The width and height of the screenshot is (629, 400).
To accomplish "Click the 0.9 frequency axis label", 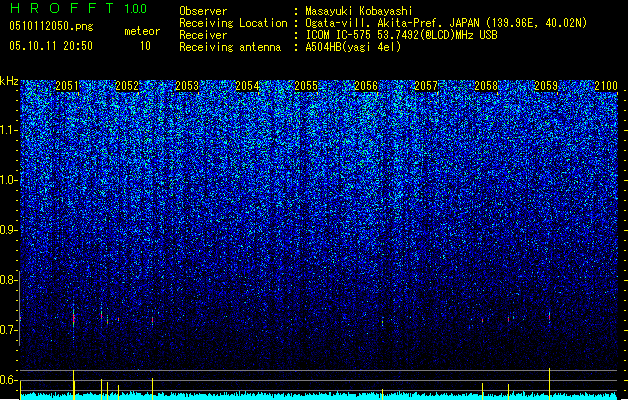I will coord(8,230).
